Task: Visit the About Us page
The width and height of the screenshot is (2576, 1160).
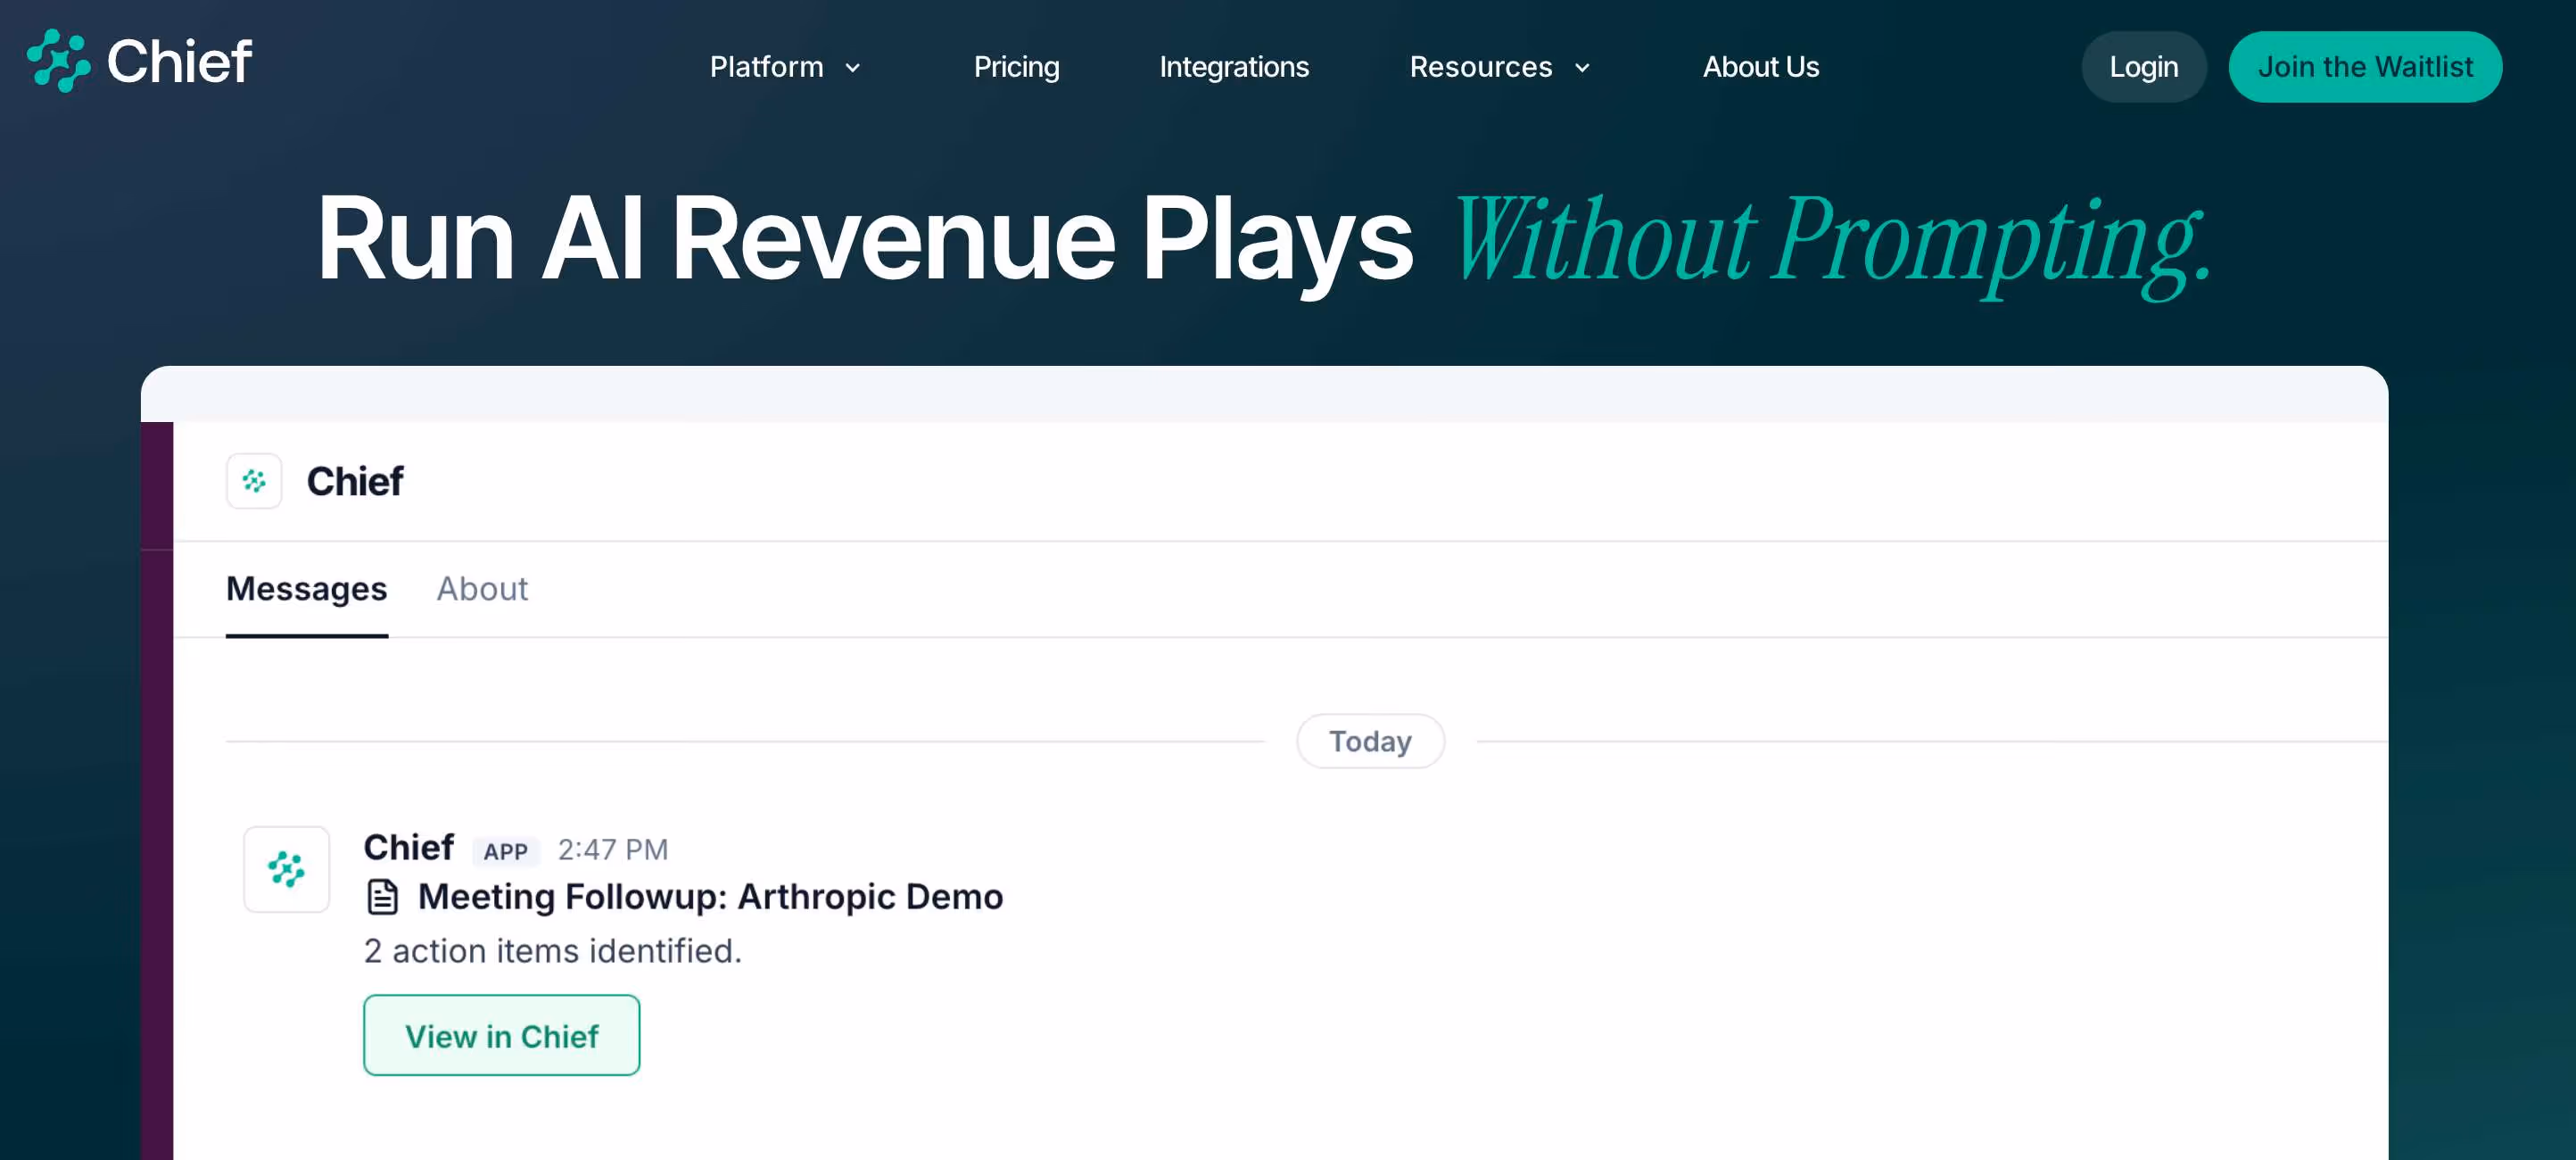Action: click(x=1760, y=67)
